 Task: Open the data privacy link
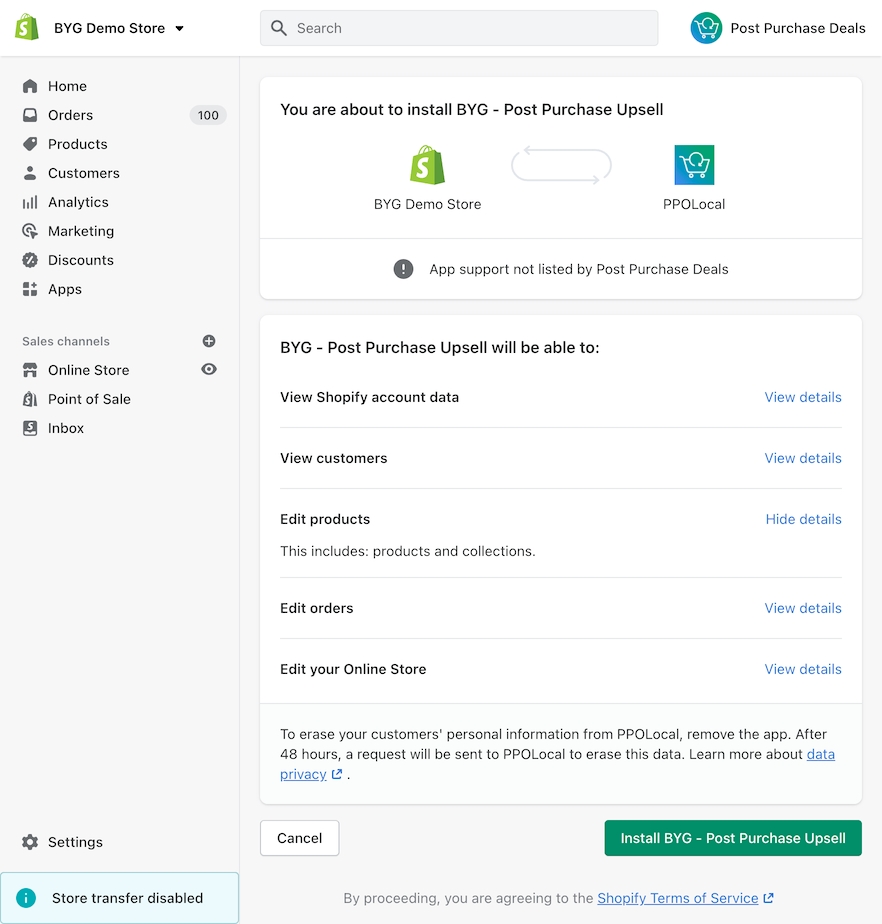(x=820, y=754)
